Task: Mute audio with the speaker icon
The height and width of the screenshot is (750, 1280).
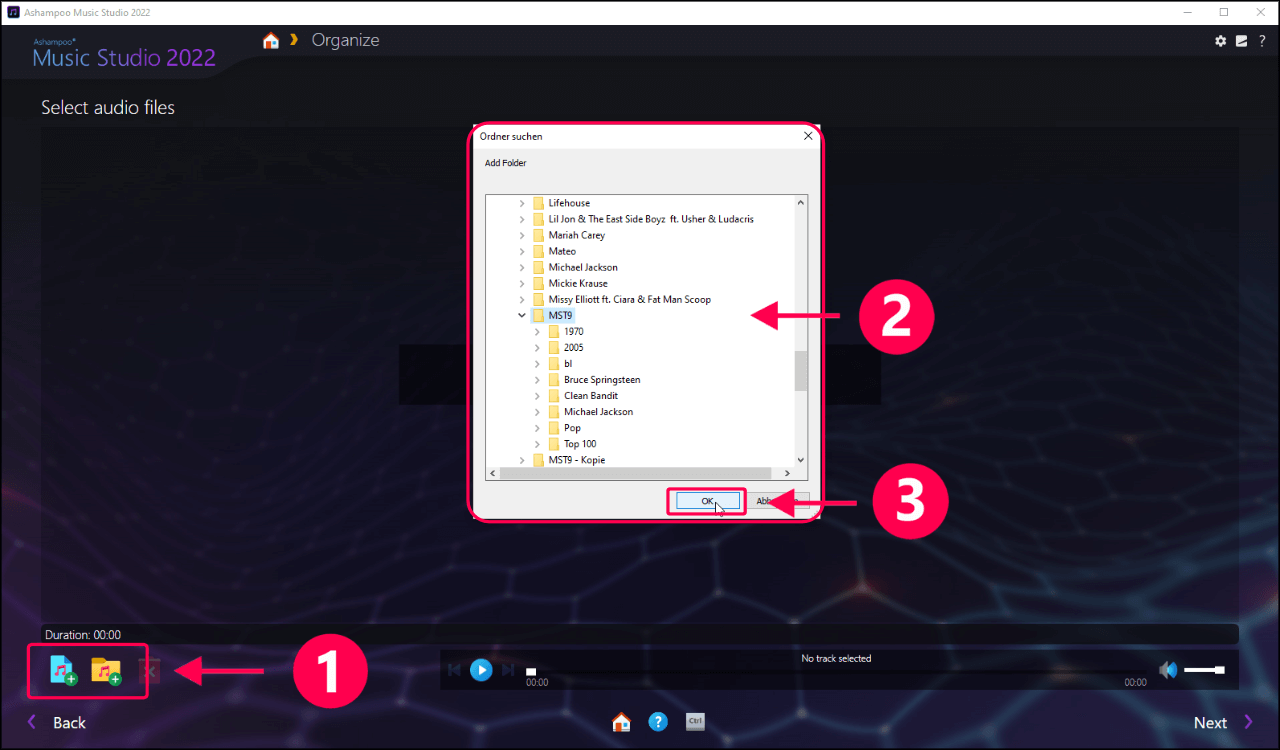Action: (1167, 670)
